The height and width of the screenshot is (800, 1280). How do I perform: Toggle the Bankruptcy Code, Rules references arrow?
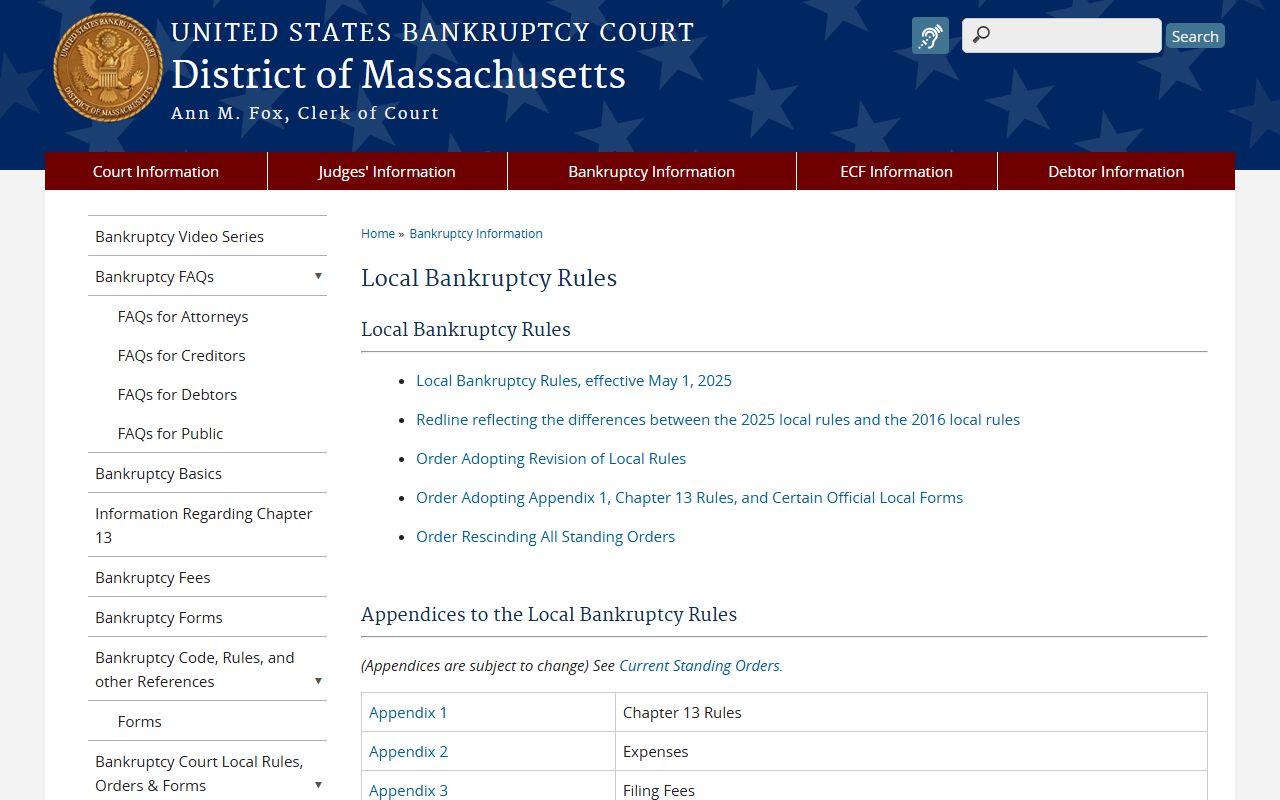coord(318,681)
